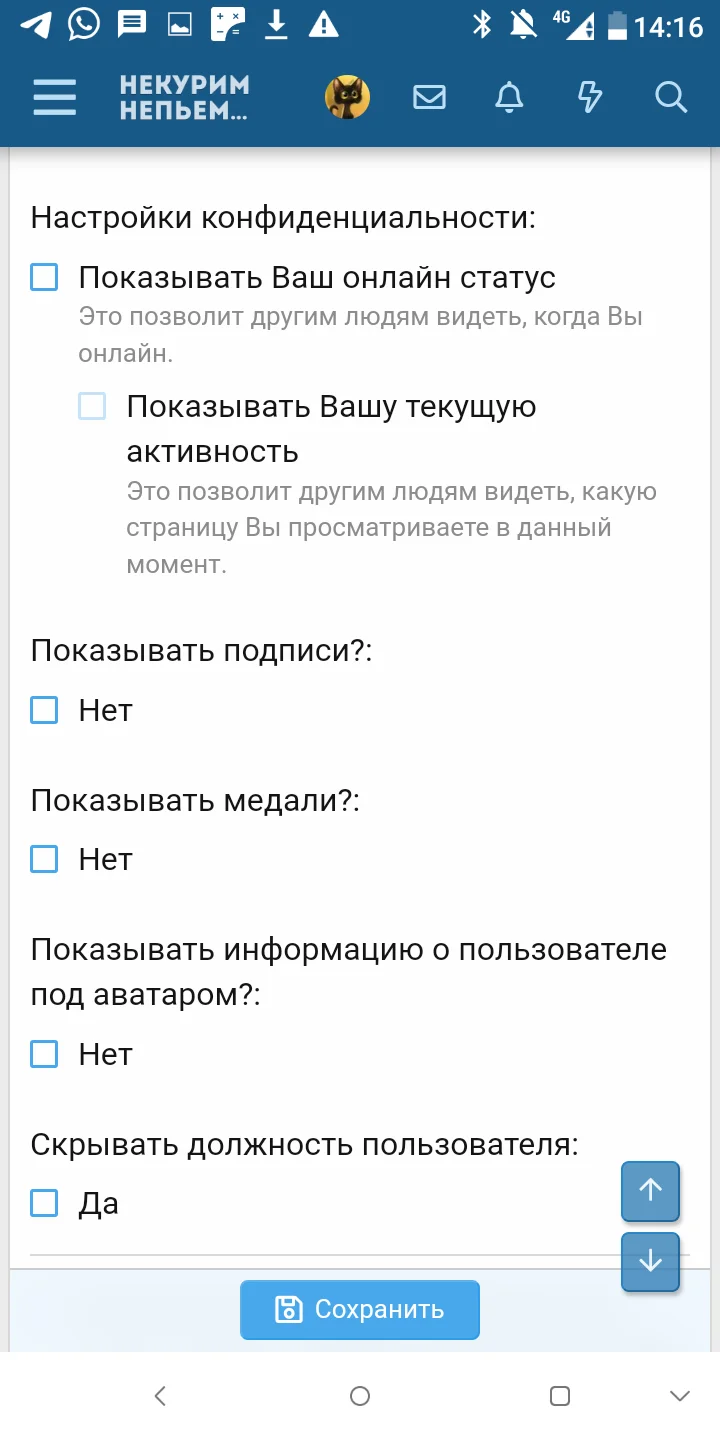Check Да to hide user должность

click(x=43, y=1203)
